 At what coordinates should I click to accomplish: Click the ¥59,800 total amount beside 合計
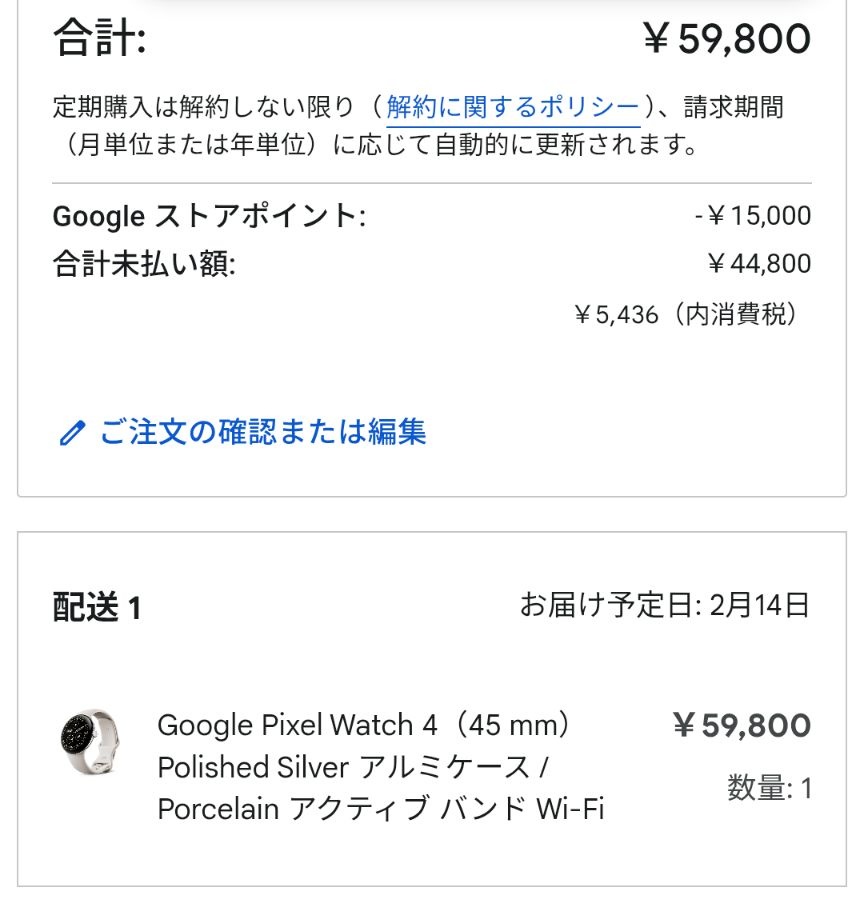click(x=726, y=40)
